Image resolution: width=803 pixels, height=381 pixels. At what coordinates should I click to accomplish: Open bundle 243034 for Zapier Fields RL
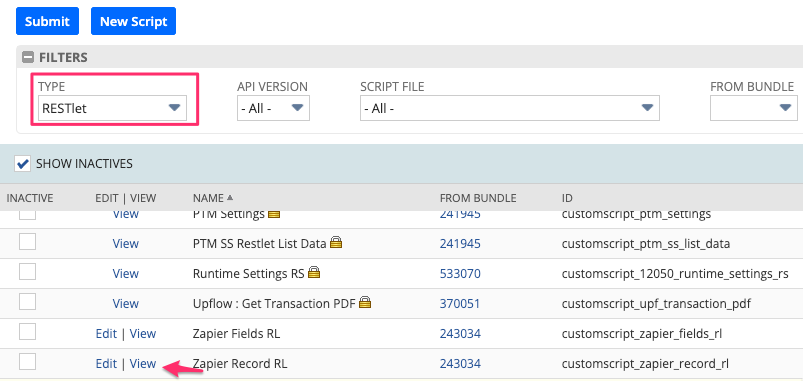(460, 334)
